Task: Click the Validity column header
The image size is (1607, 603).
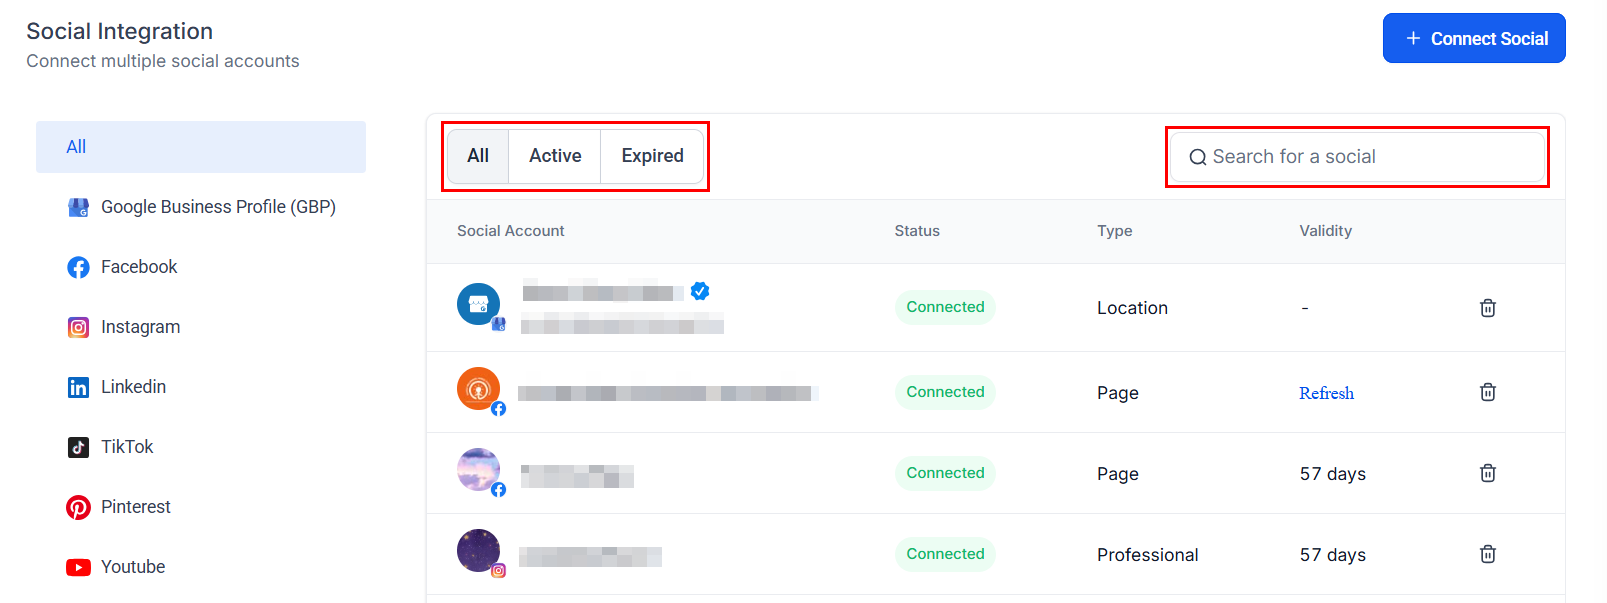Action: 1326,231
